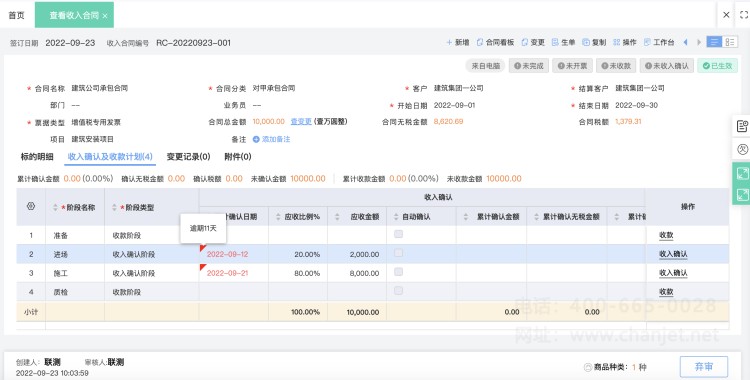Click the 已生效 status badge

click(717, 66)
